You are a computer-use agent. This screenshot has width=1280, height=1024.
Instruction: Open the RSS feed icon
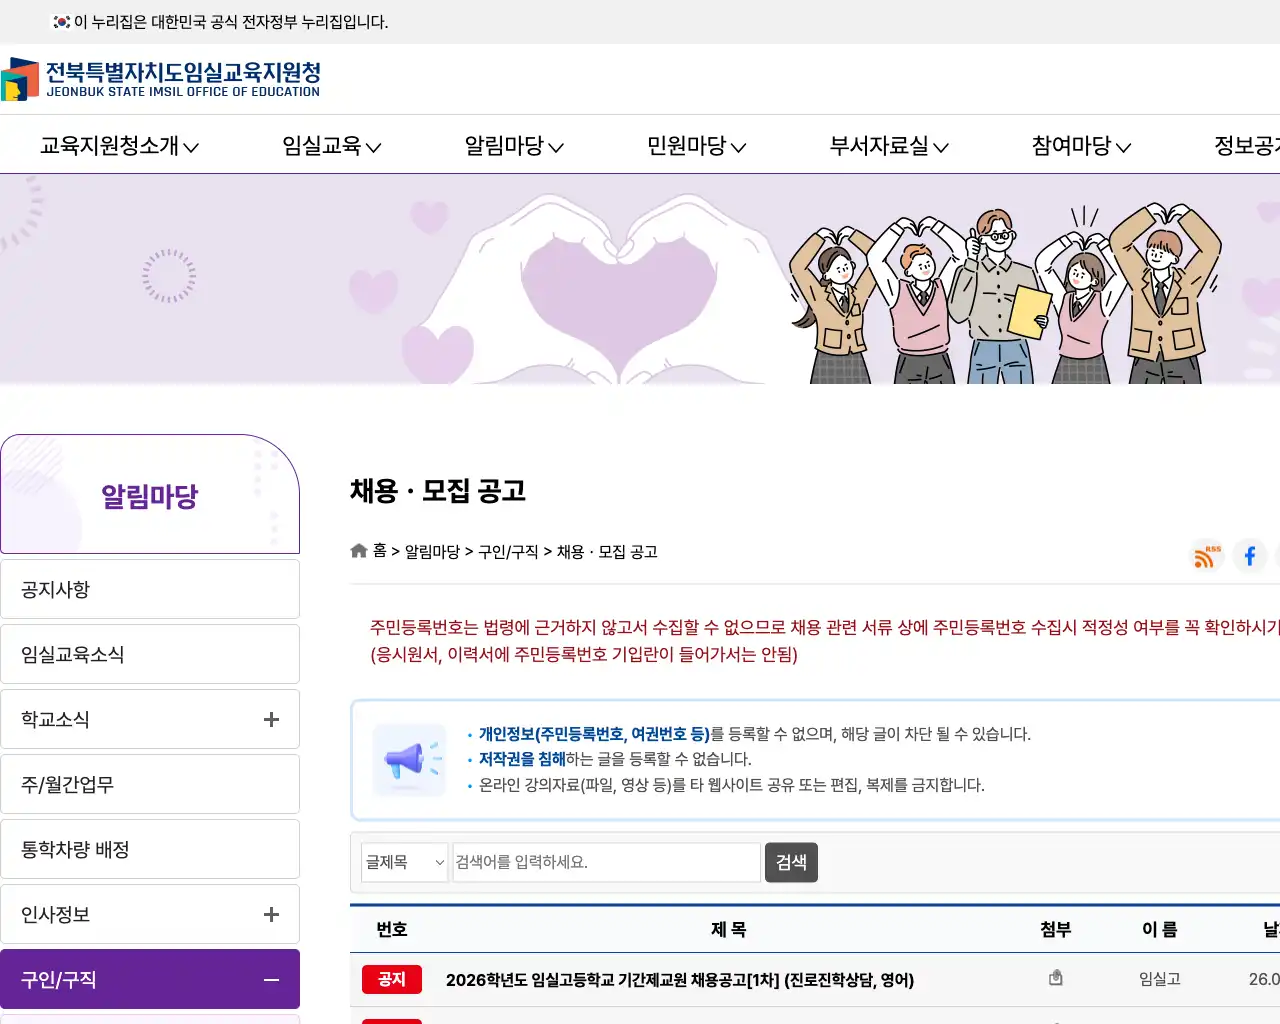pos(1205,557)
